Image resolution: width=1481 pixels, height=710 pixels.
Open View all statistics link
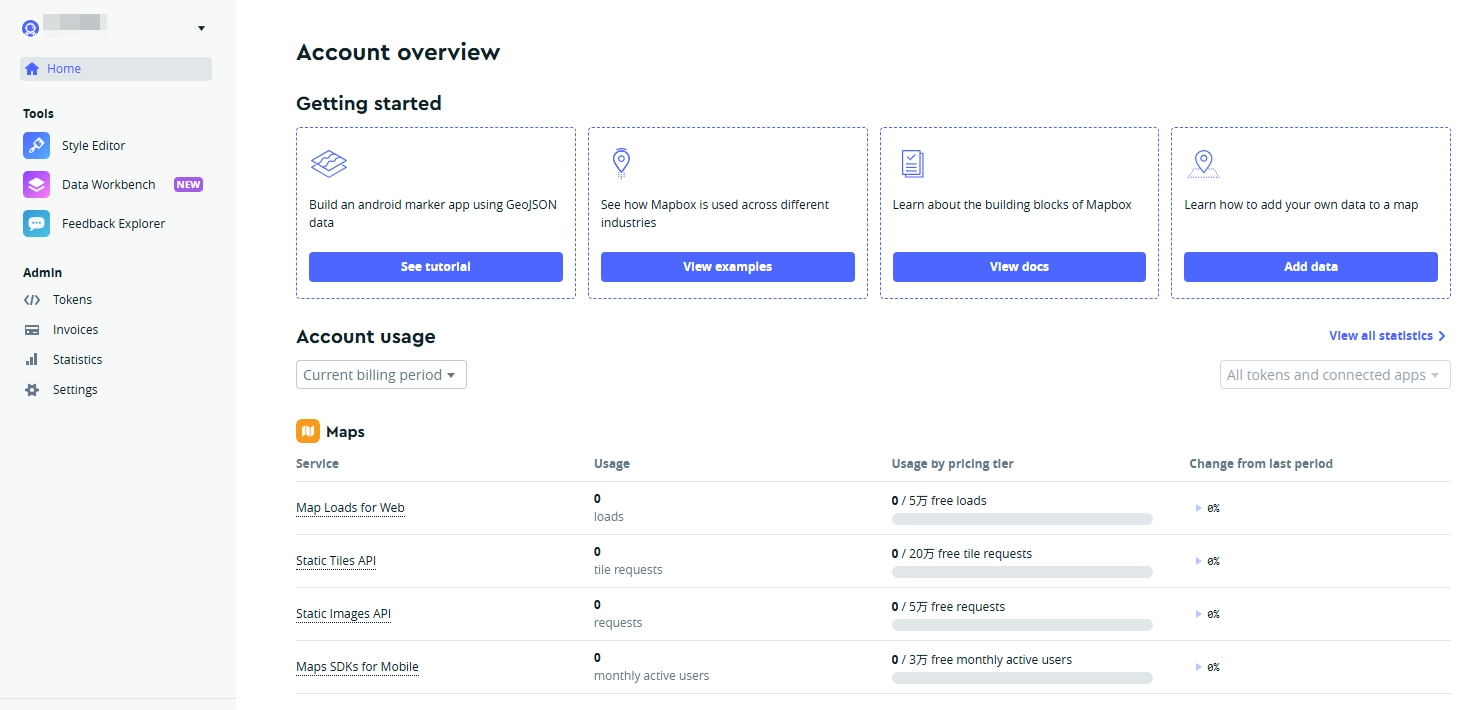click(x=1381, y=336)
